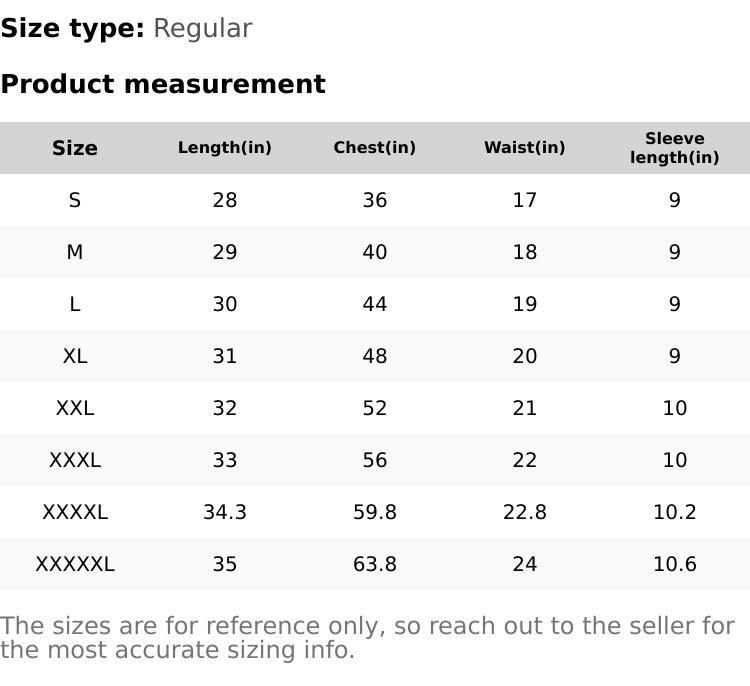The height and width of the screenshot is (686, 750).
Task: Select the chest value 63.8
Action: (375, 564)
